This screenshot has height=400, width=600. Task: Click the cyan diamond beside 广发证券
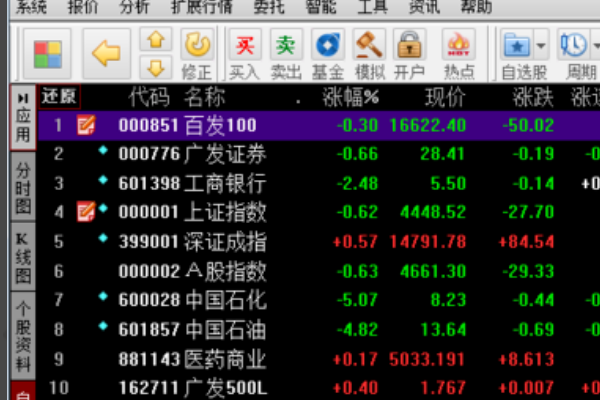click(103, 150)
